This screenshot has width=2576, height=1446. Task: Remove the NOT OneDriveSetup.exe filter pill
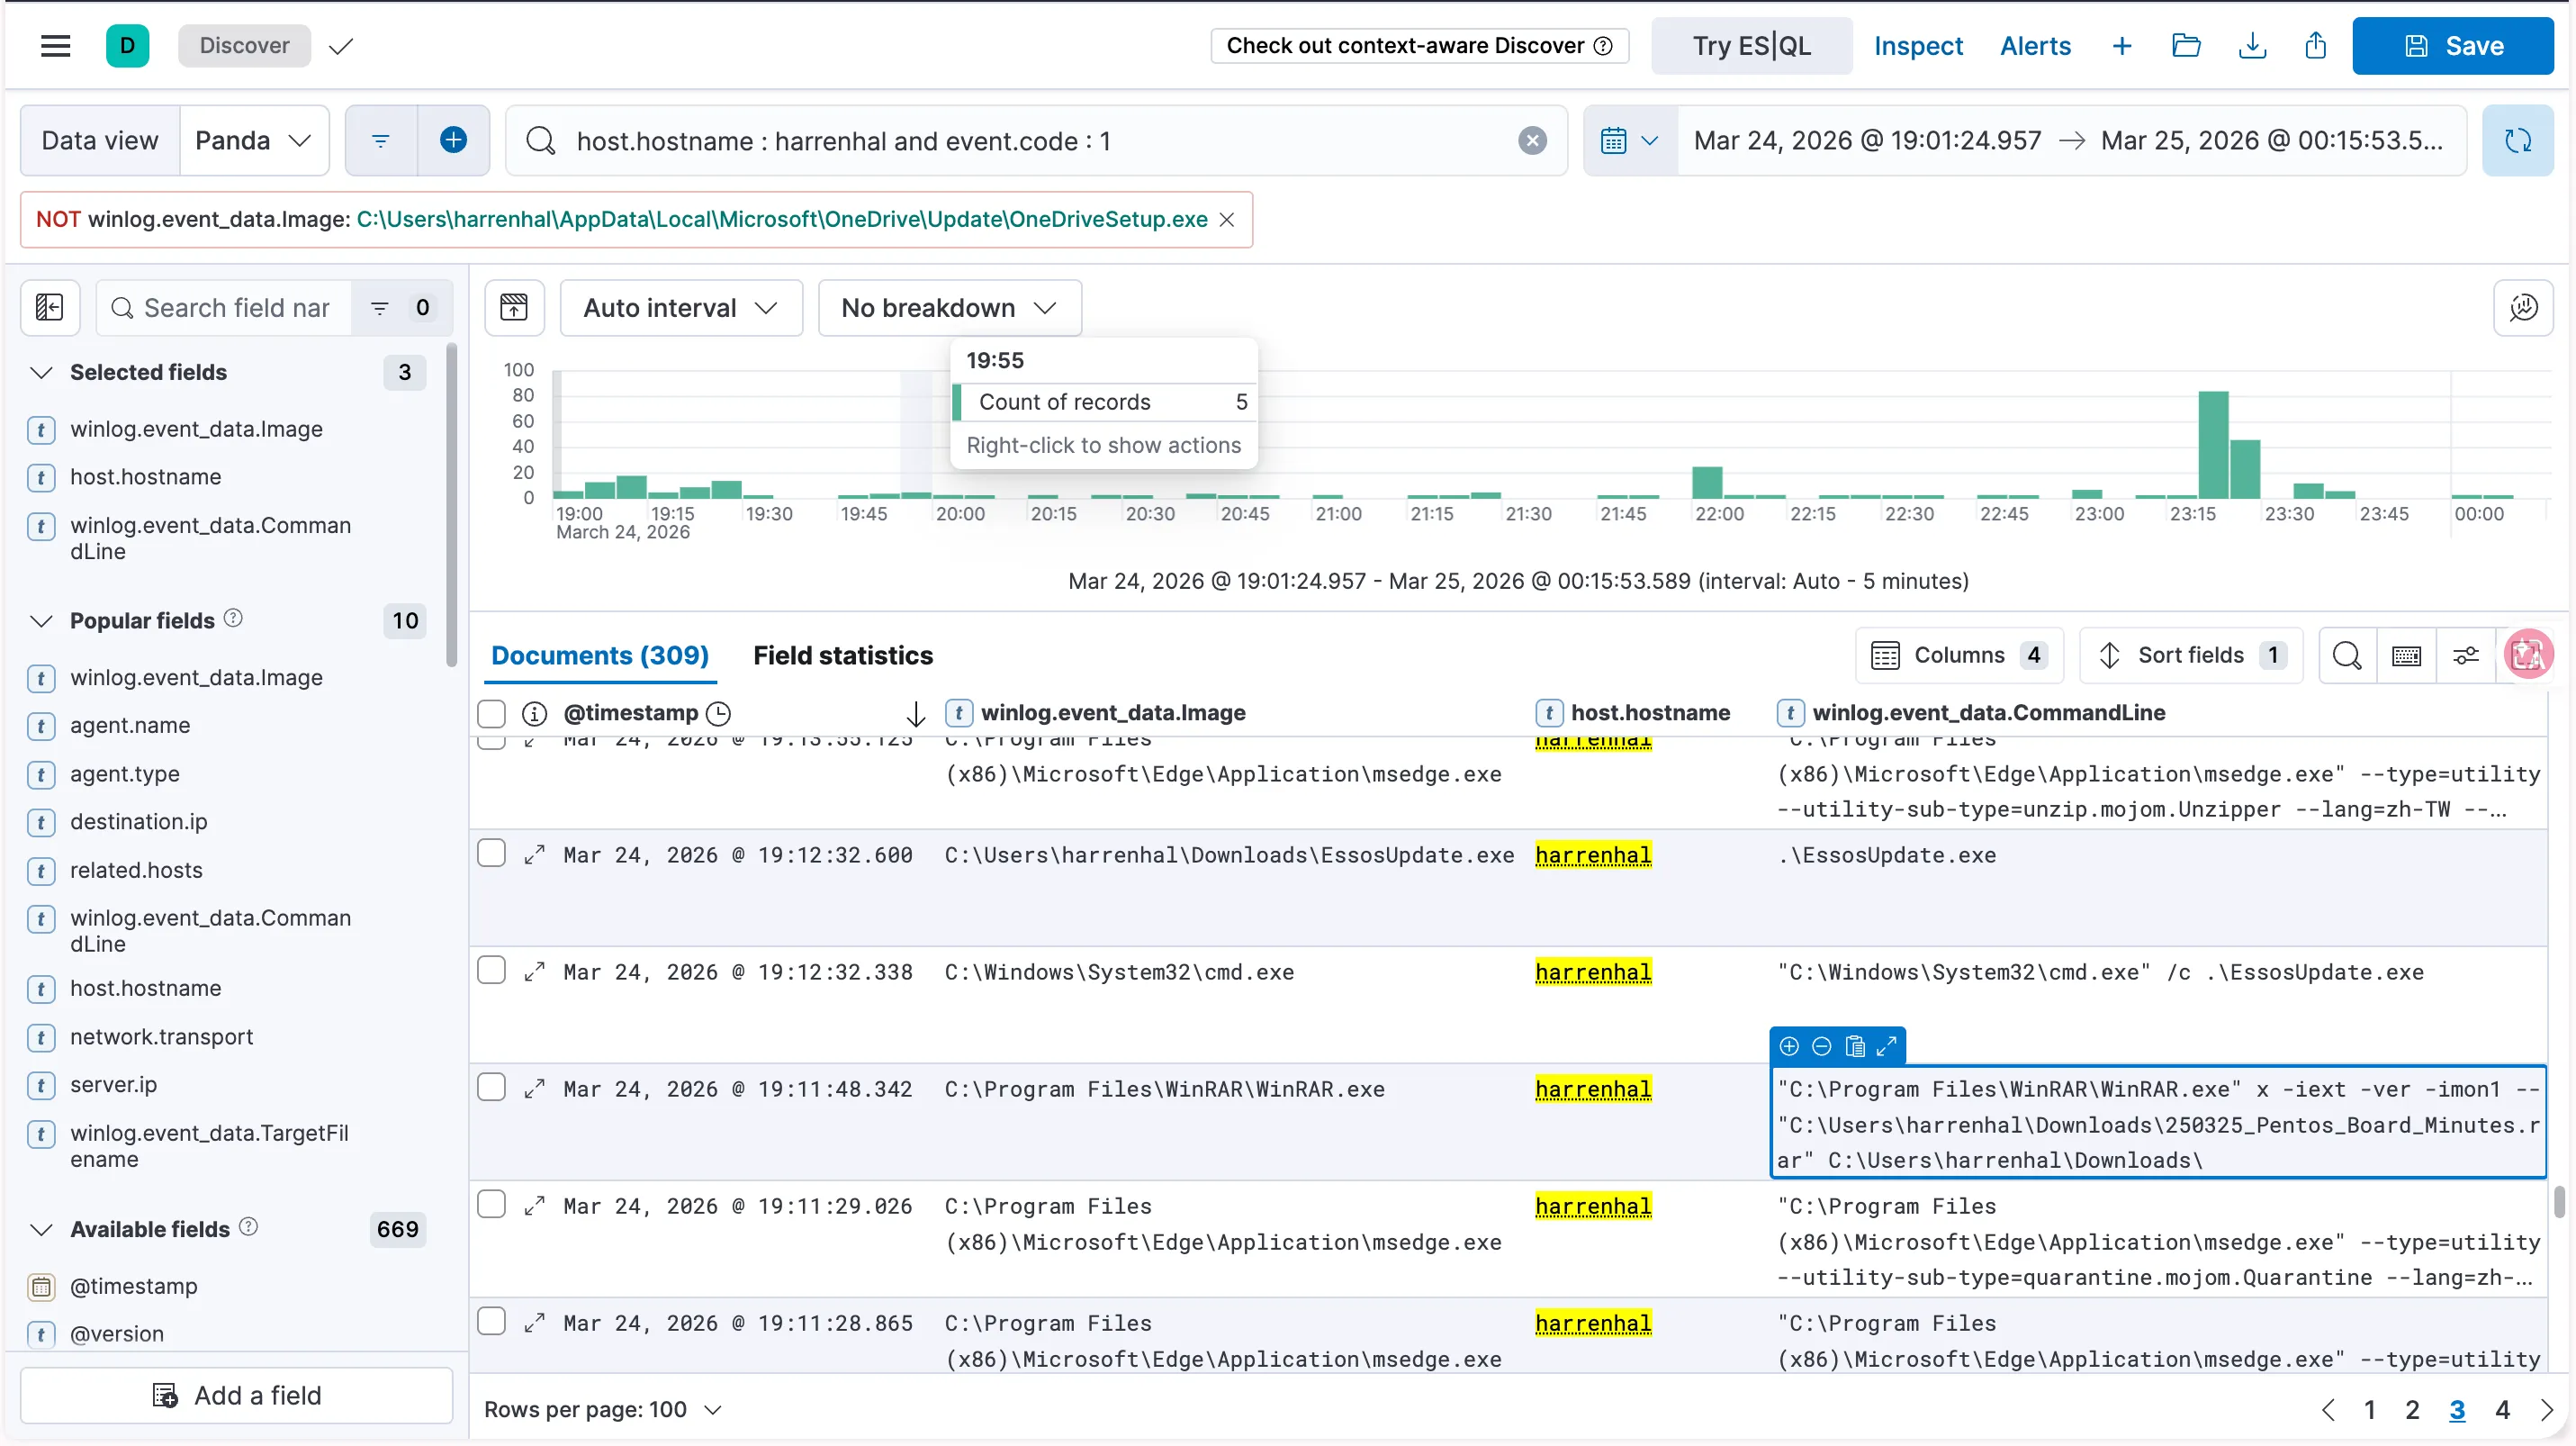(x=1227, y=220)
